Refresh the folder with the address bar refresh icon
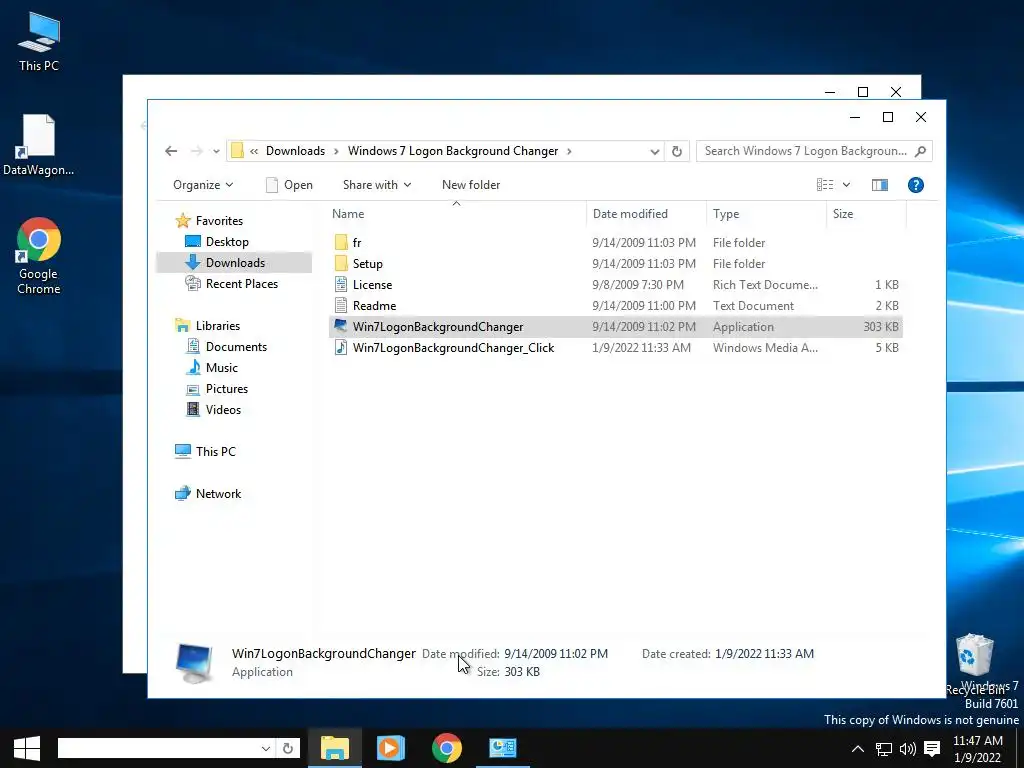1024x768 pixels. [677, 152]
